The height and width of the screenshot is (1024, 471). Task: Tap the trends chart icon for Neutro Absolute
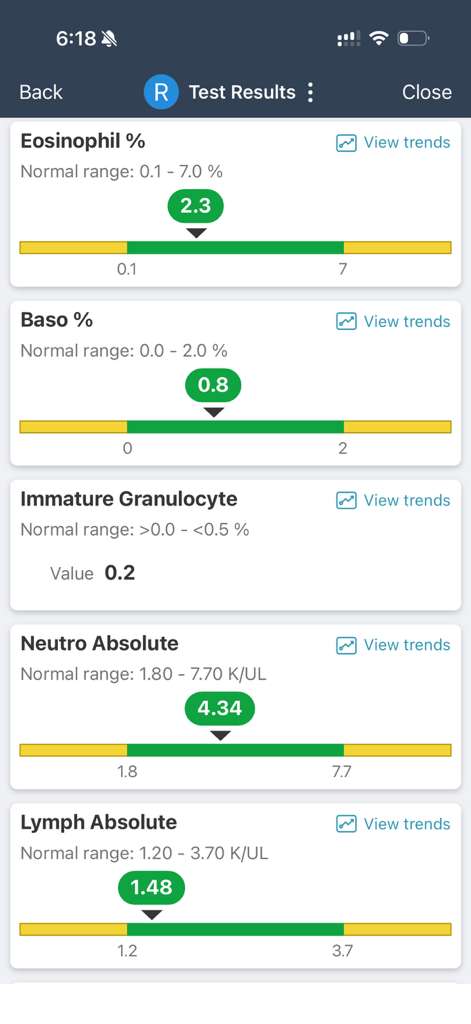coord(346,645)
